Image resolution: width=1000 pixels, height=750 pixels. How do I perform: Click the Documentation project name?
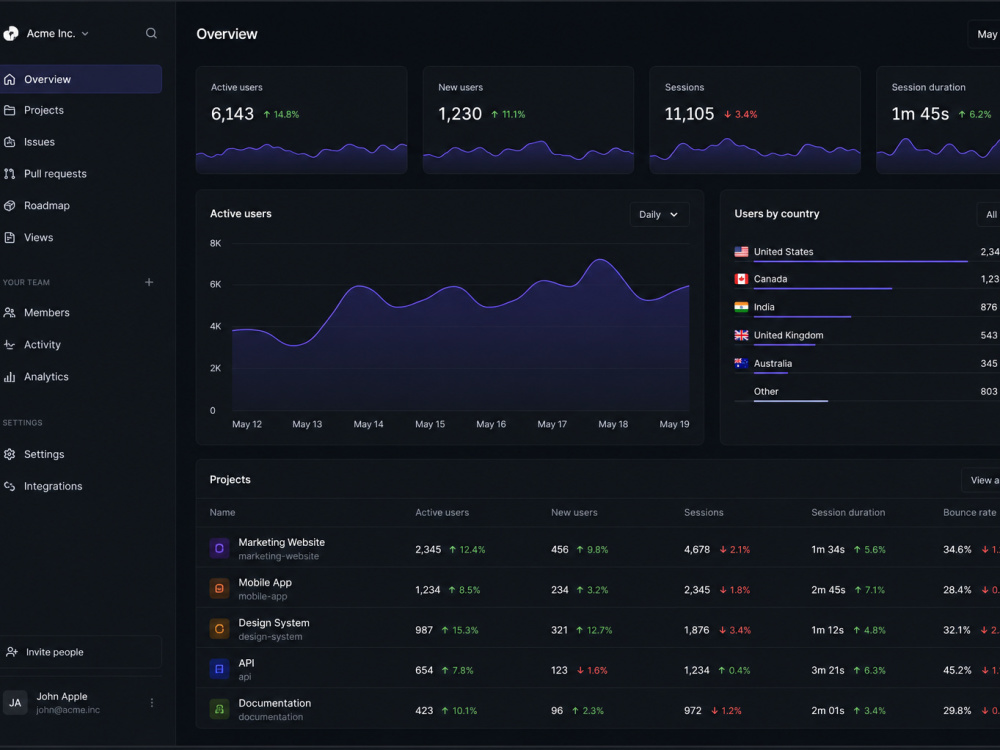275,703
